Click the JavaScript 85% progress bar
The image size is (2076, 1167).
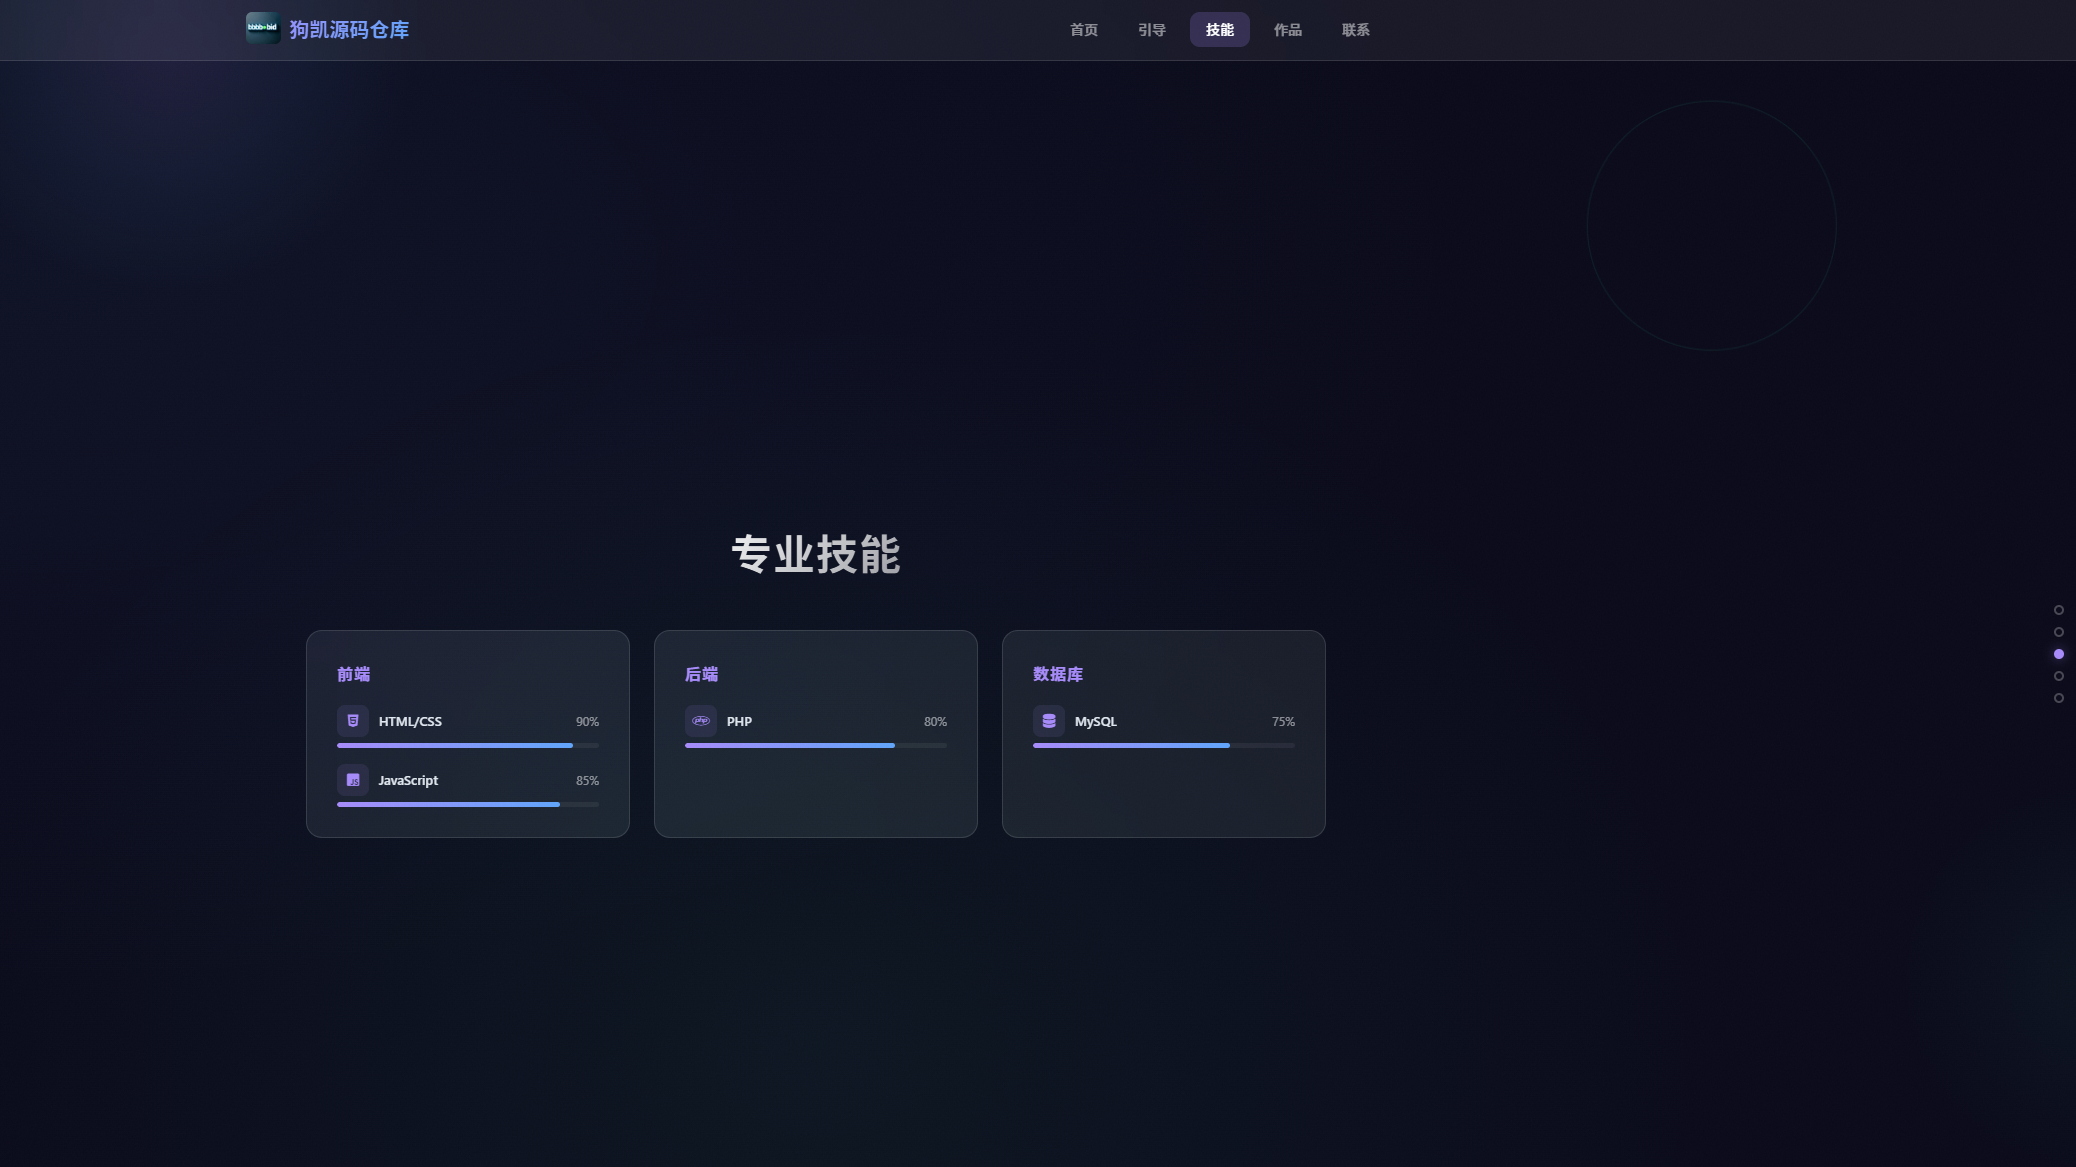pos(468,804)
